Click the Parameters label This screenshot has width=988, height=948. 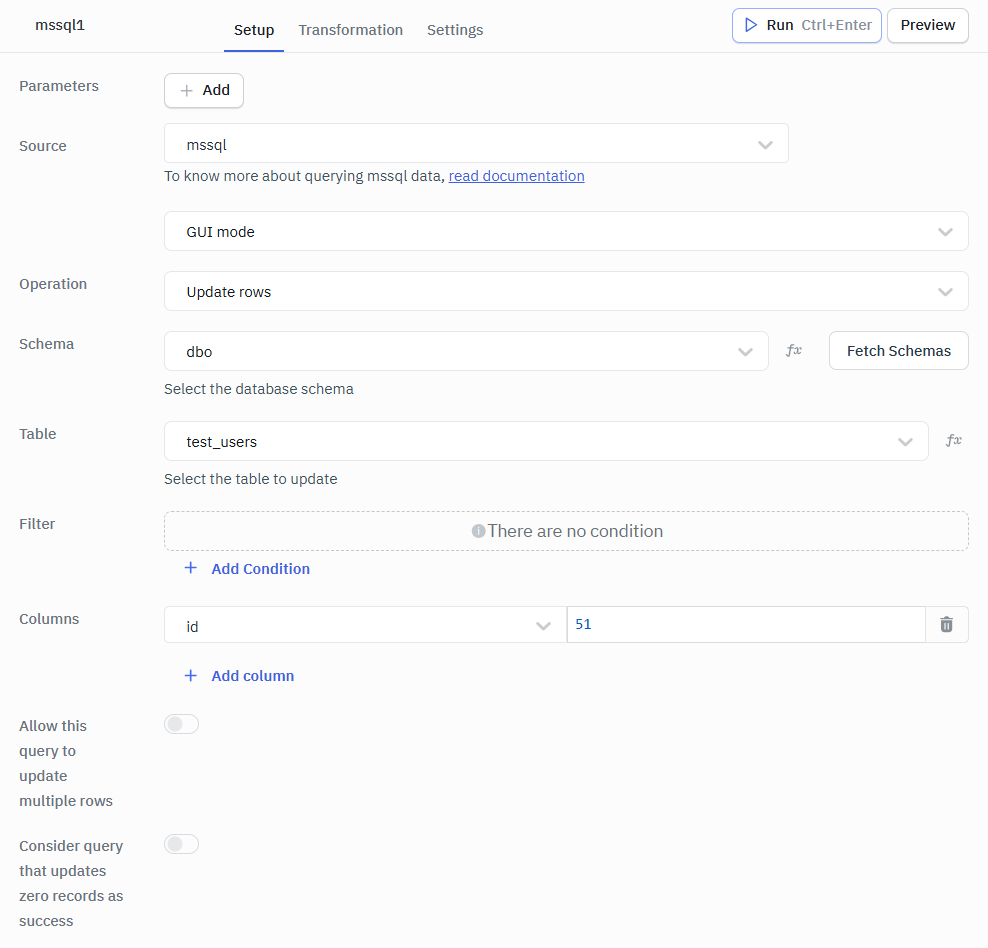pos(59,86)
